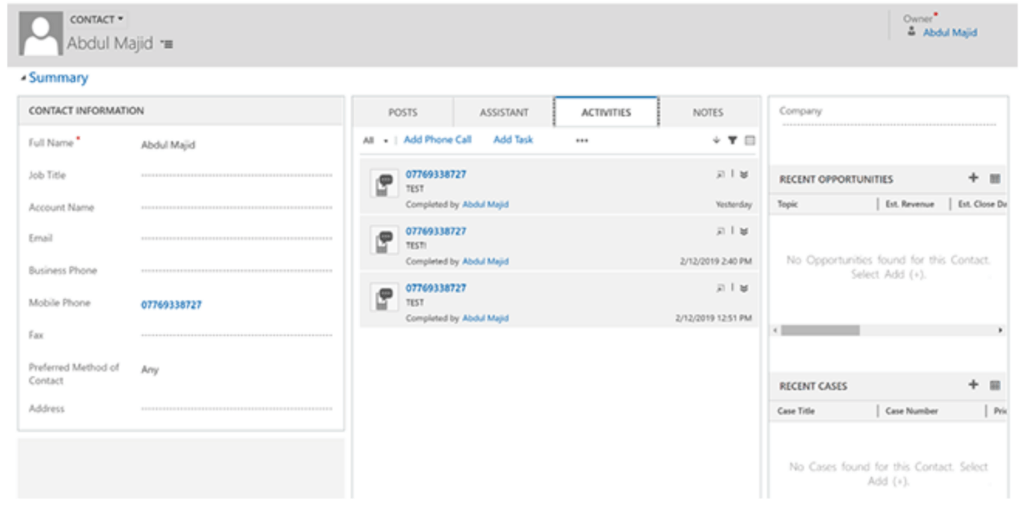The height and width of the screenshot is (510, 1024).
Task: Open the All activities filter dropdown
Action: click(375, 141)
